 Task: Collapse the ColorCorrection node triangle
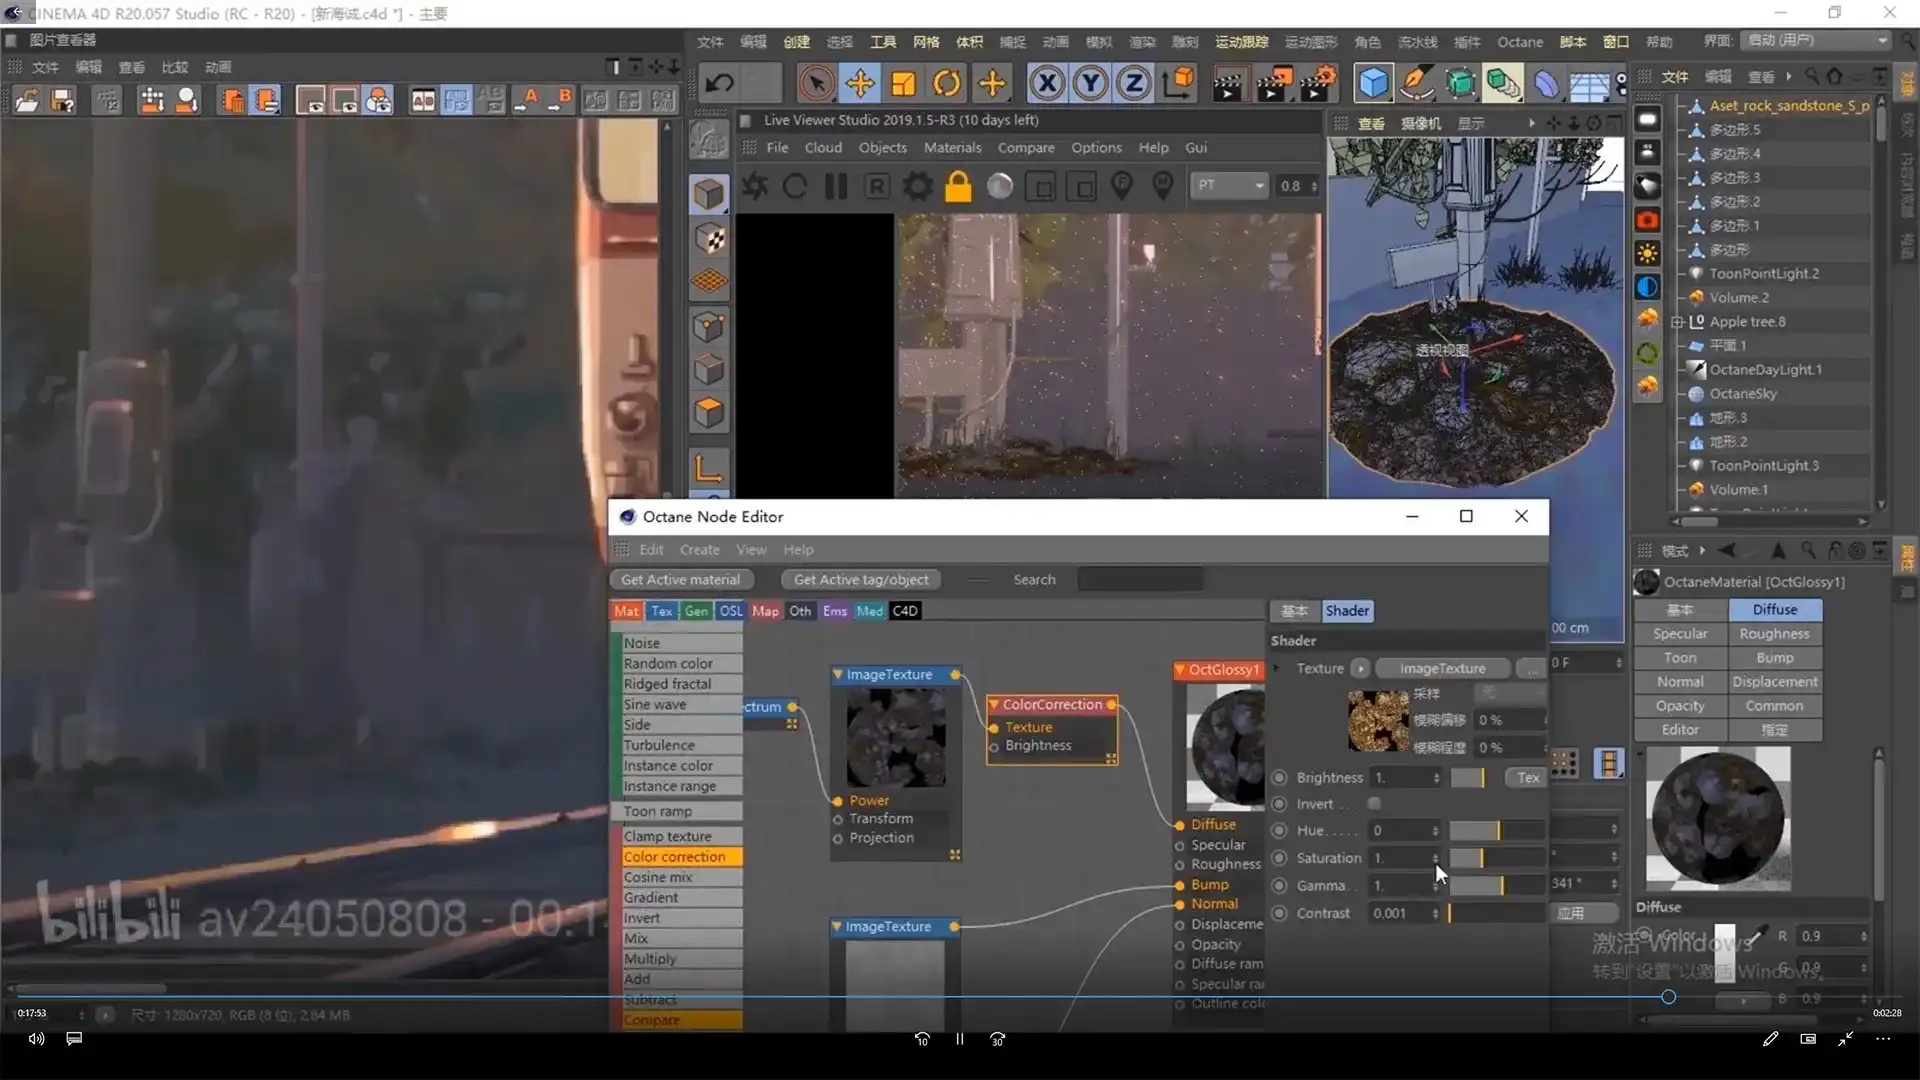[994, 705]
